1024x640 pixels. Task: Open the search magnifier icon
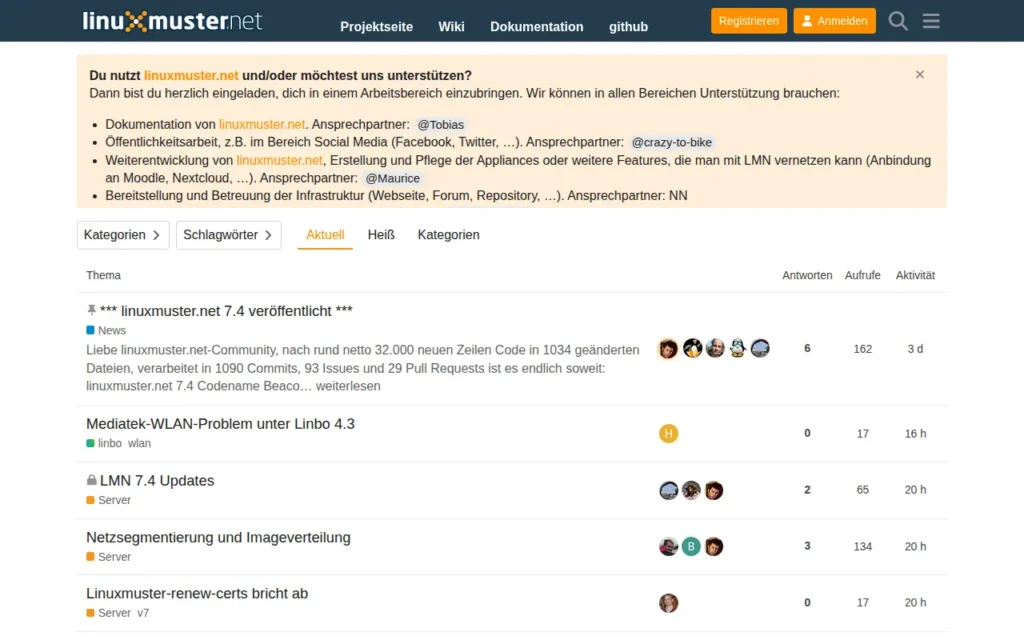(x=898, y=21)
